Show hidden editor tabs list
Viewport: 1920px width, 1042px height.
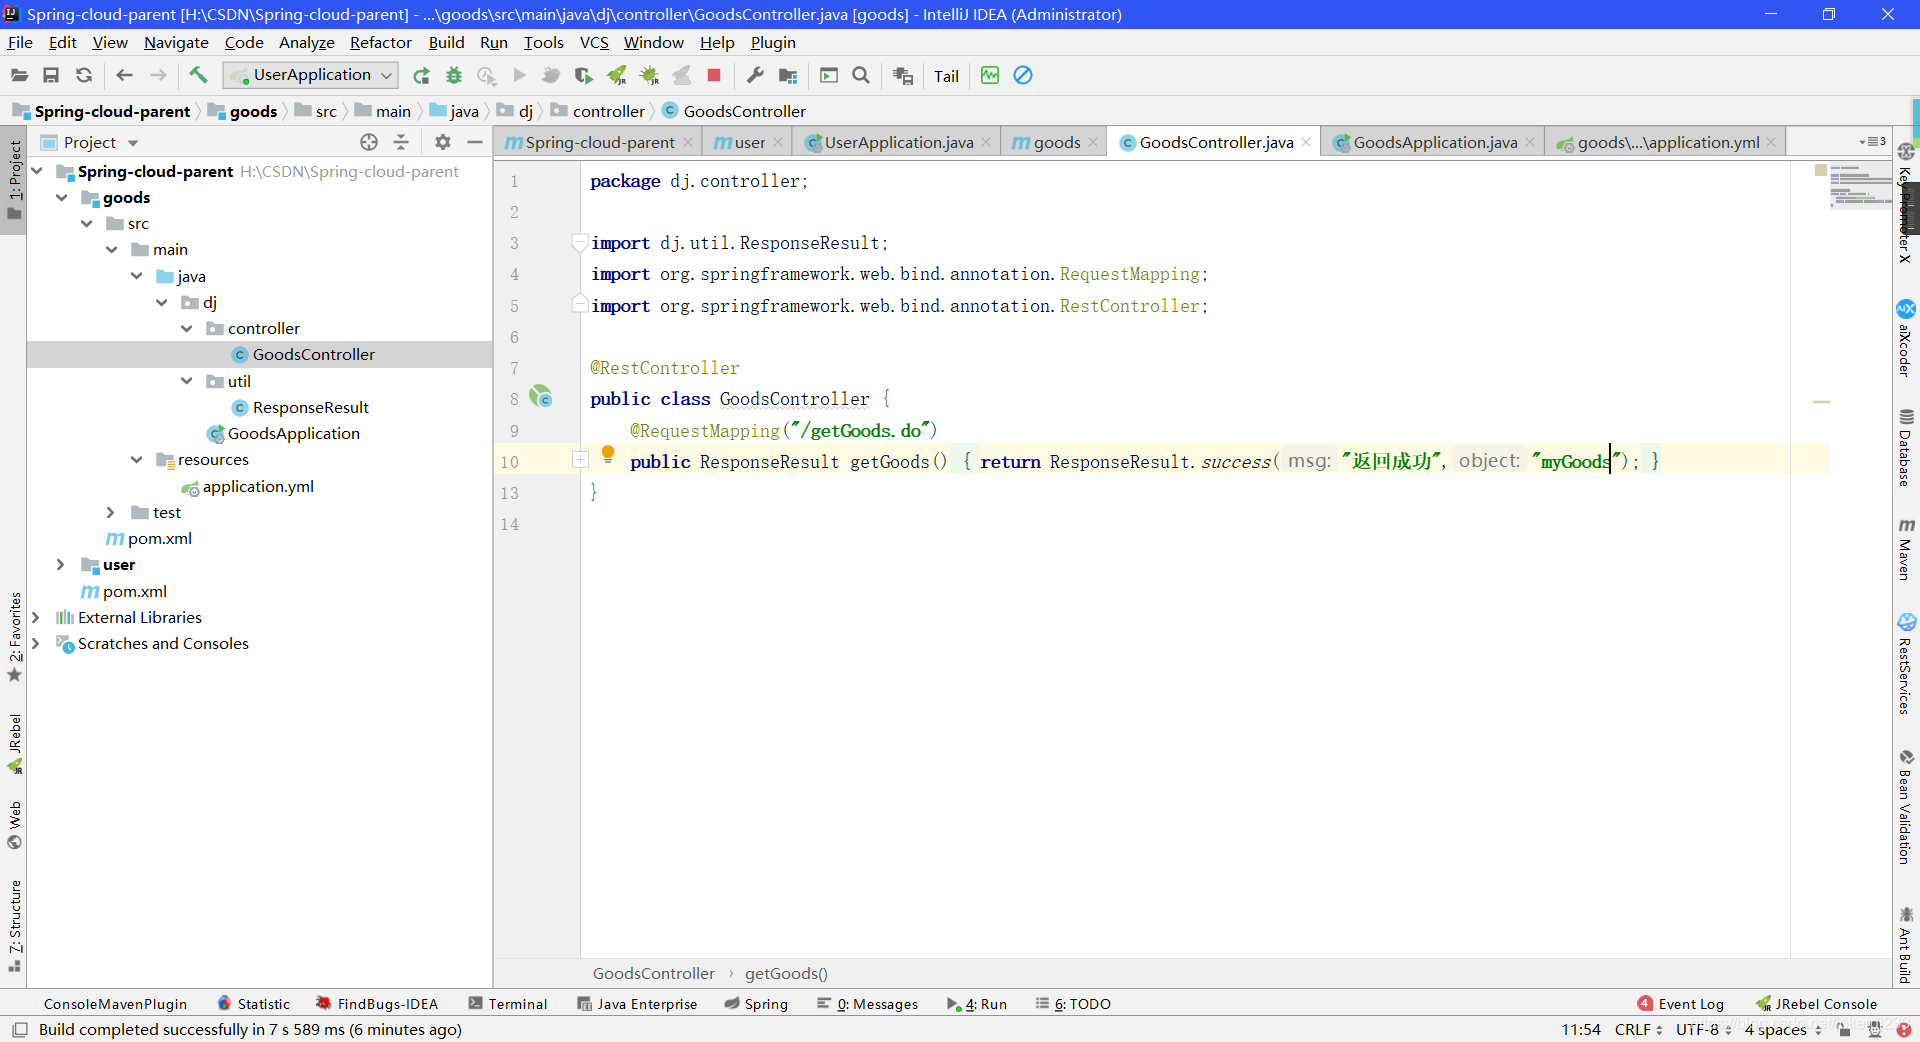point(1872,142)
